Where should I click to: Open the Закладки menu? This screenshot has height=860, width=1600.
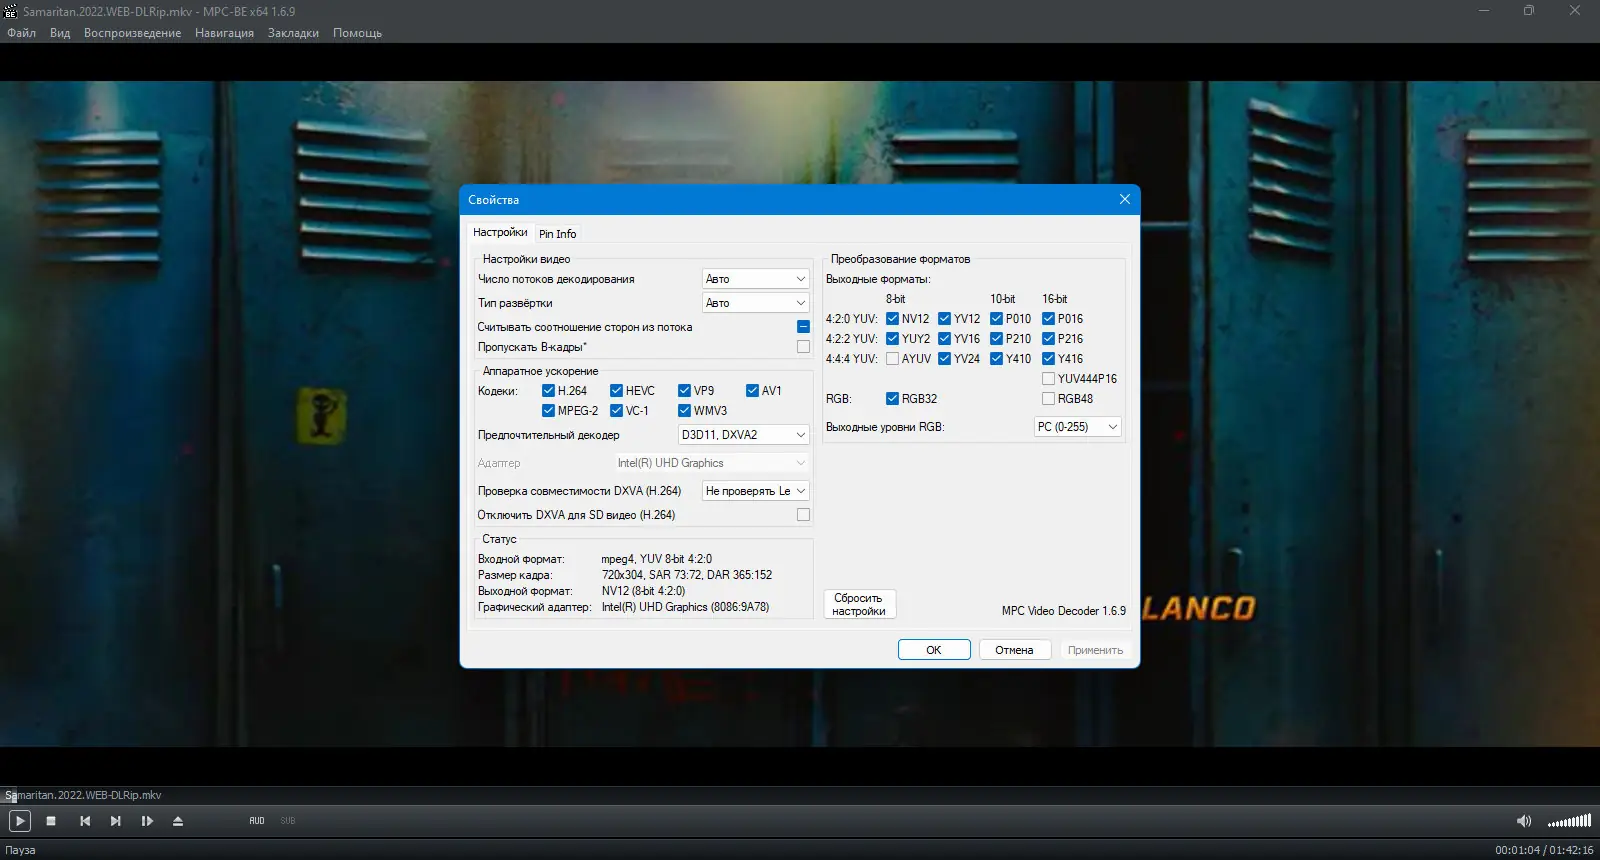[293, 33]
